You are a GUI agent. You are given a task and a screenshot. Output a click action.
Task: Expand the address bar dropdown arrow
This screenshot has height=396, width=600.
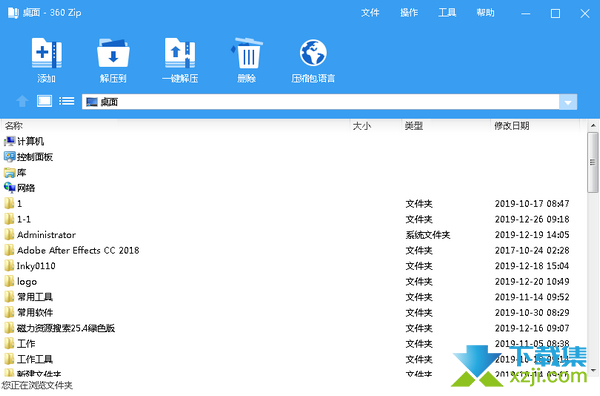(x=568, y=102)
